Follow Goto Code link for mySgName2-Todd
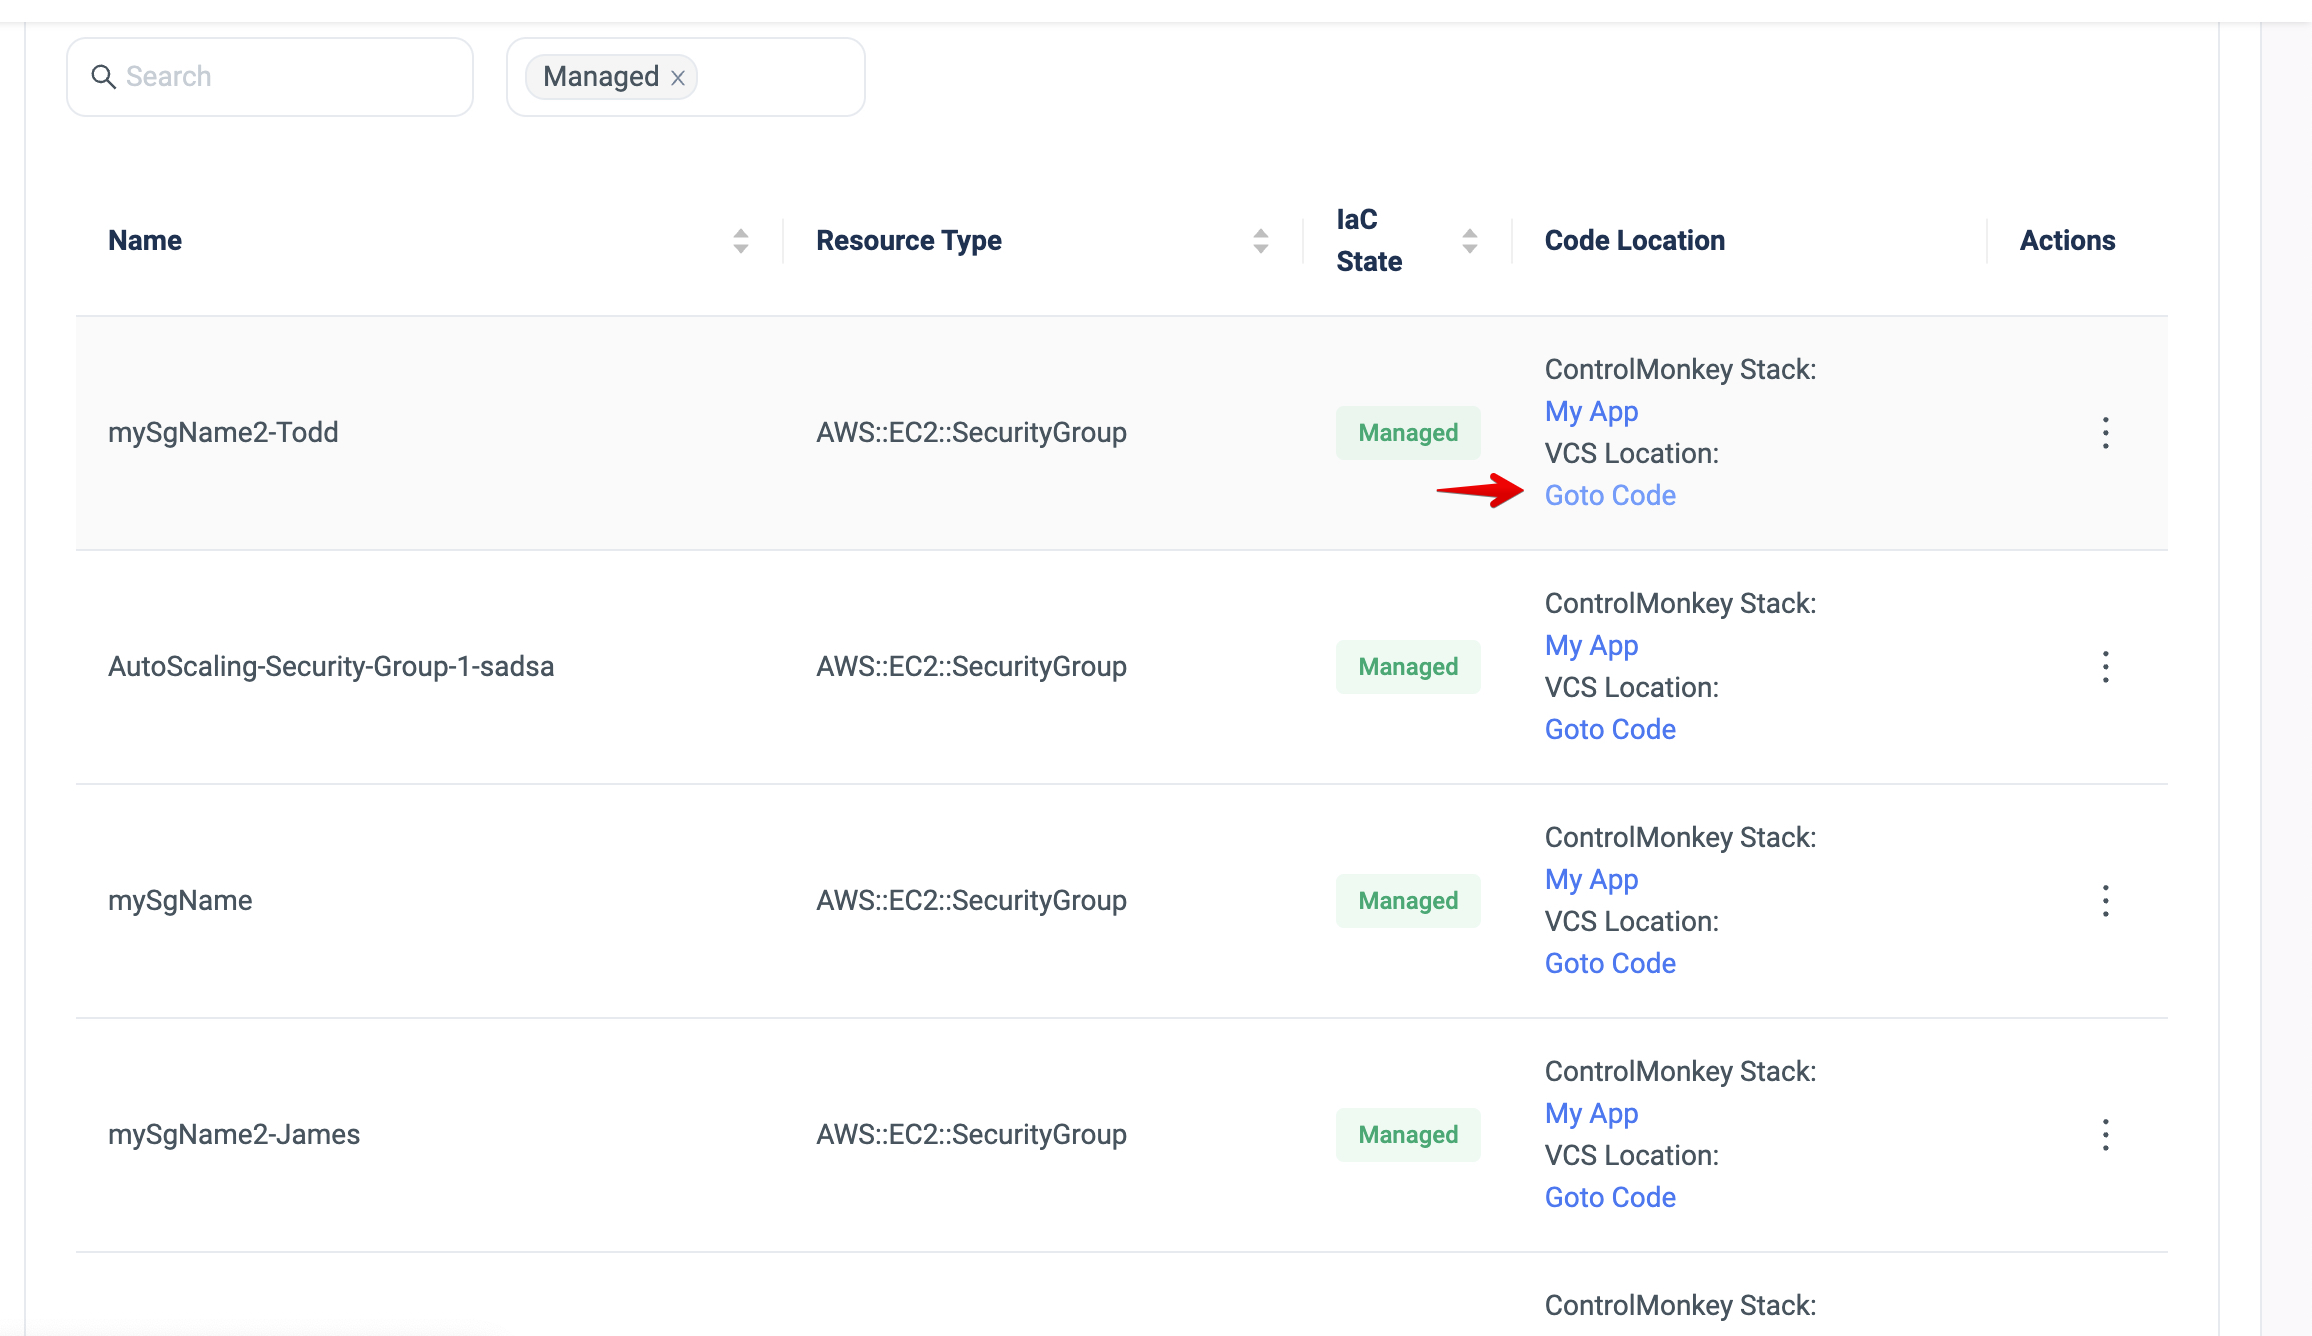The width and height of the screenshot is (2312, 1336). tap(1610, 495)
